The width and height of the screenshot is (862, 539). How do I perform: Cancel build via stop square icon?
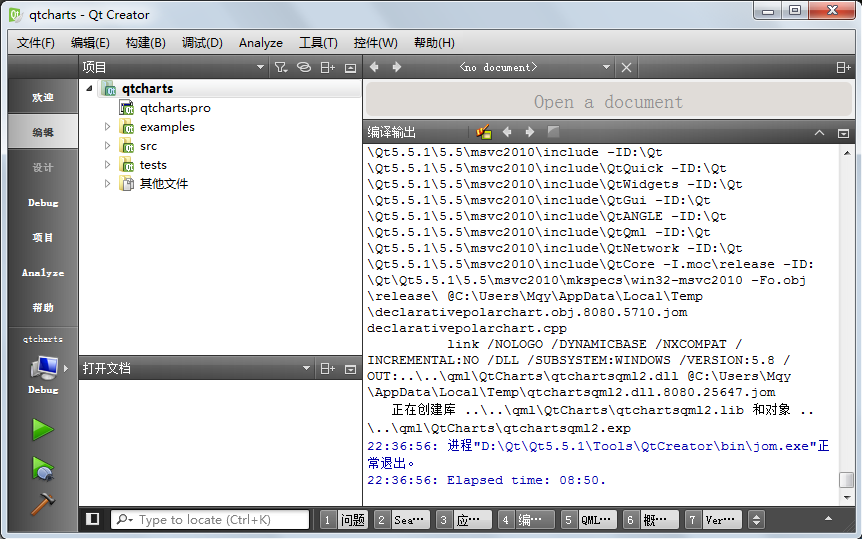pos(553,131)
